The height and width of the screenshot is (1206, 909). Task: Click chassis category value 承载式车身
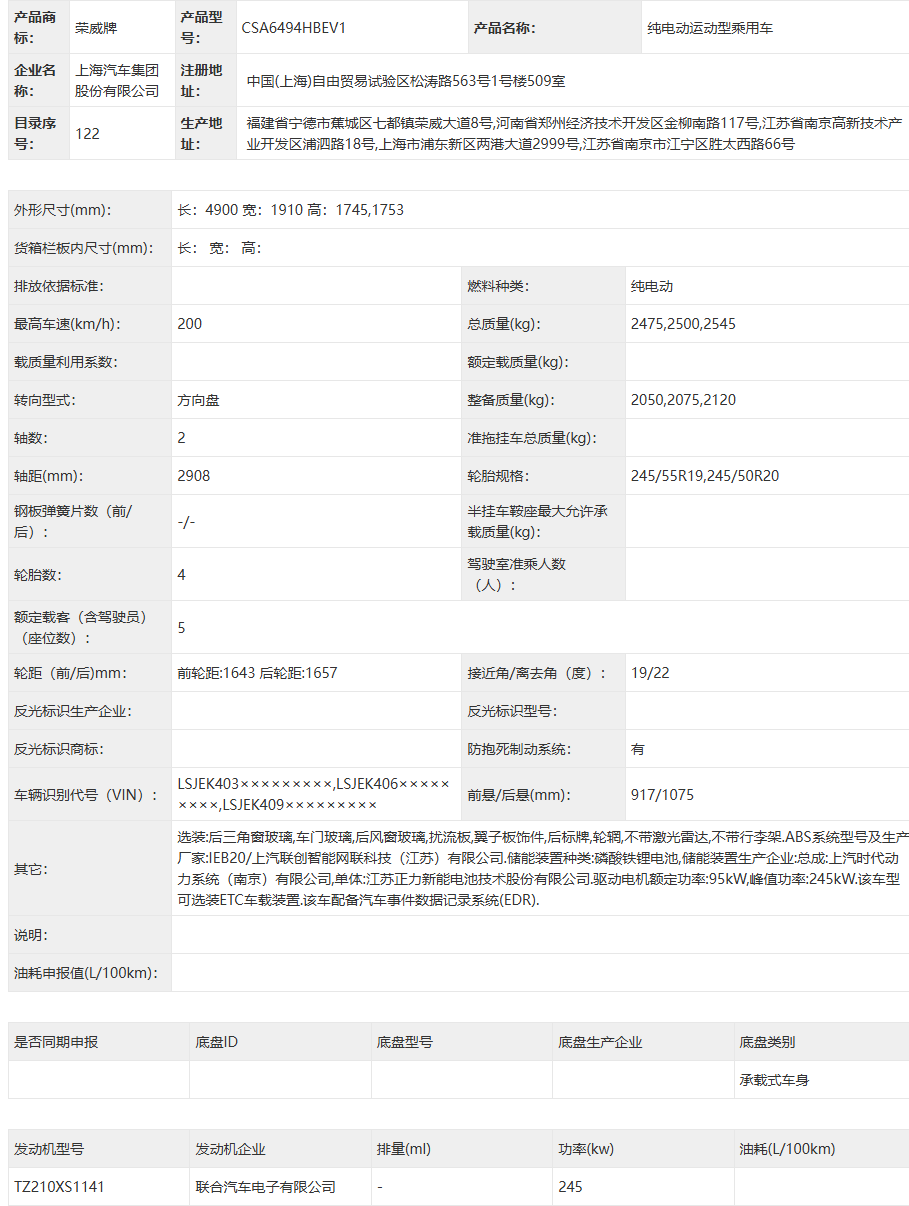tap(774, 1080)
